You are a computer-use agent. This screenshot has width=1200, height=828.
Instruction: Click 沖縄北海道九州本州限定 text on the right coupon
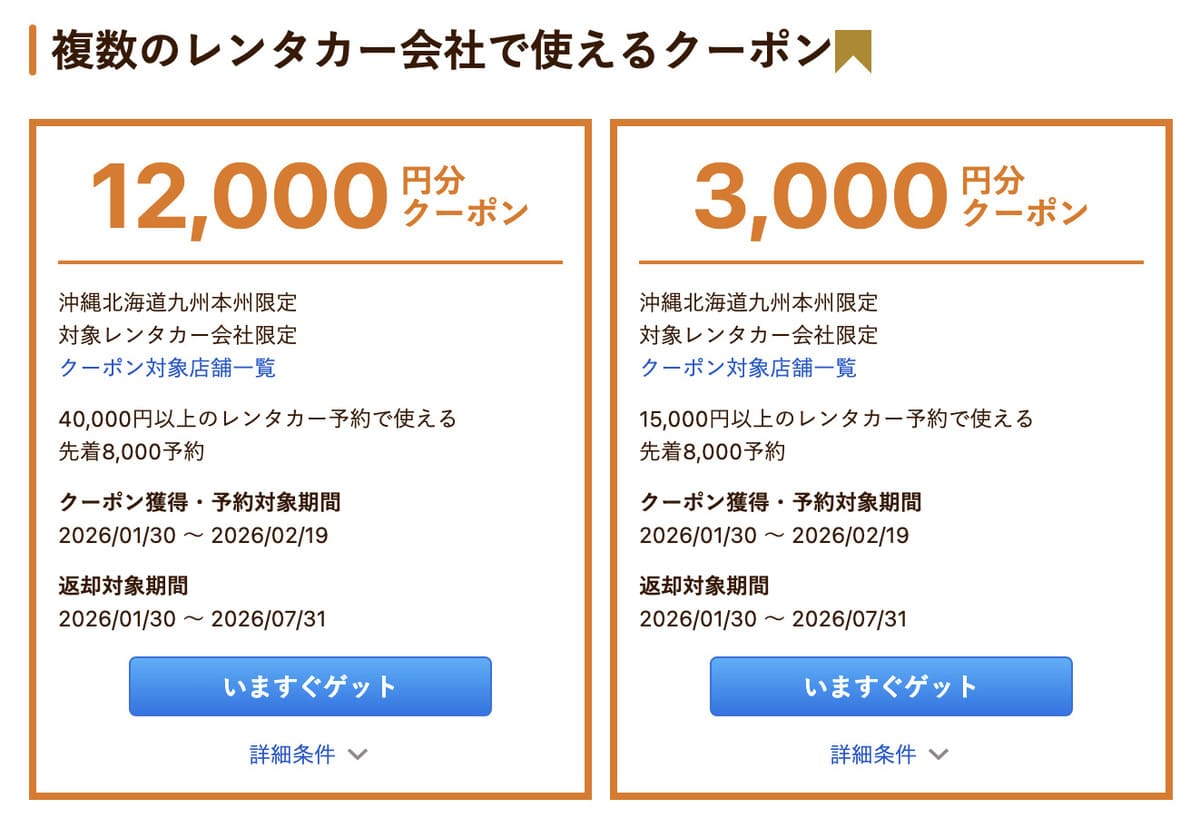(762, 302)
